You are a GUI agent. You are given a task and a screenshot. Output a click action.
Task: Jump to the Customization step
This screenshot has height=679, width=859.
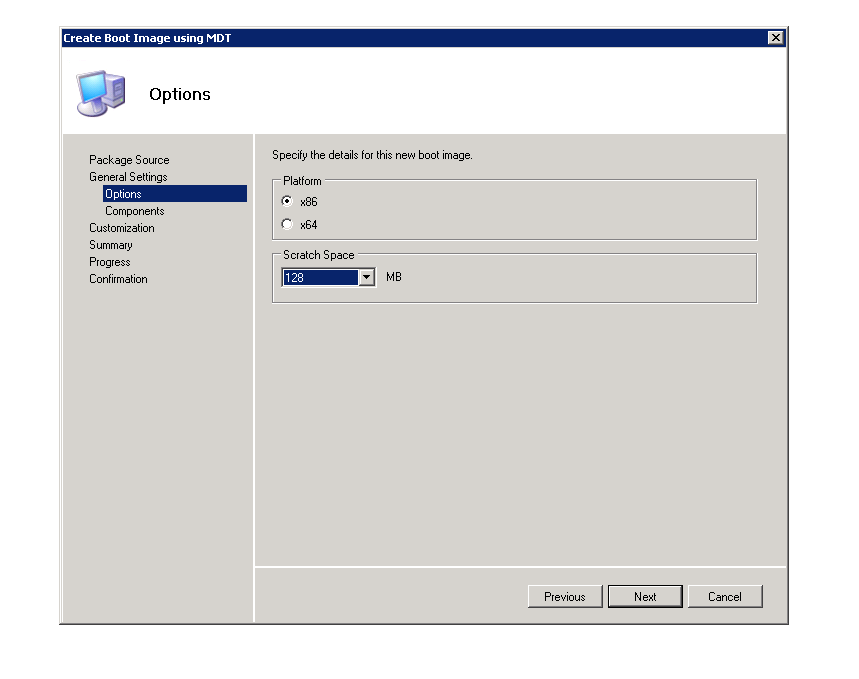(x=121, y=228)
